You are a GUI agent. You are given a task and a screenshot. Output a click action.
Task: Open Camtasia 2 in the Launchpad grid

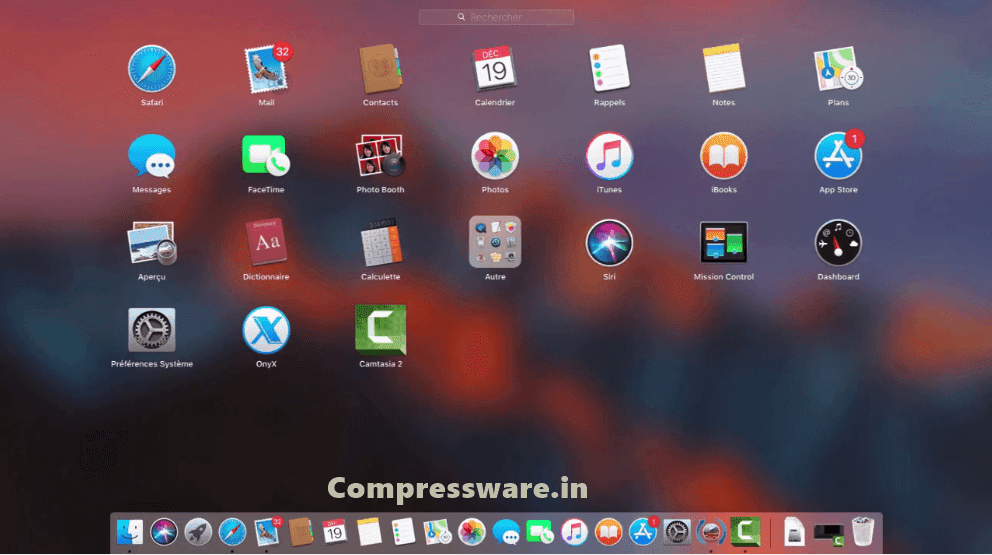380,330
